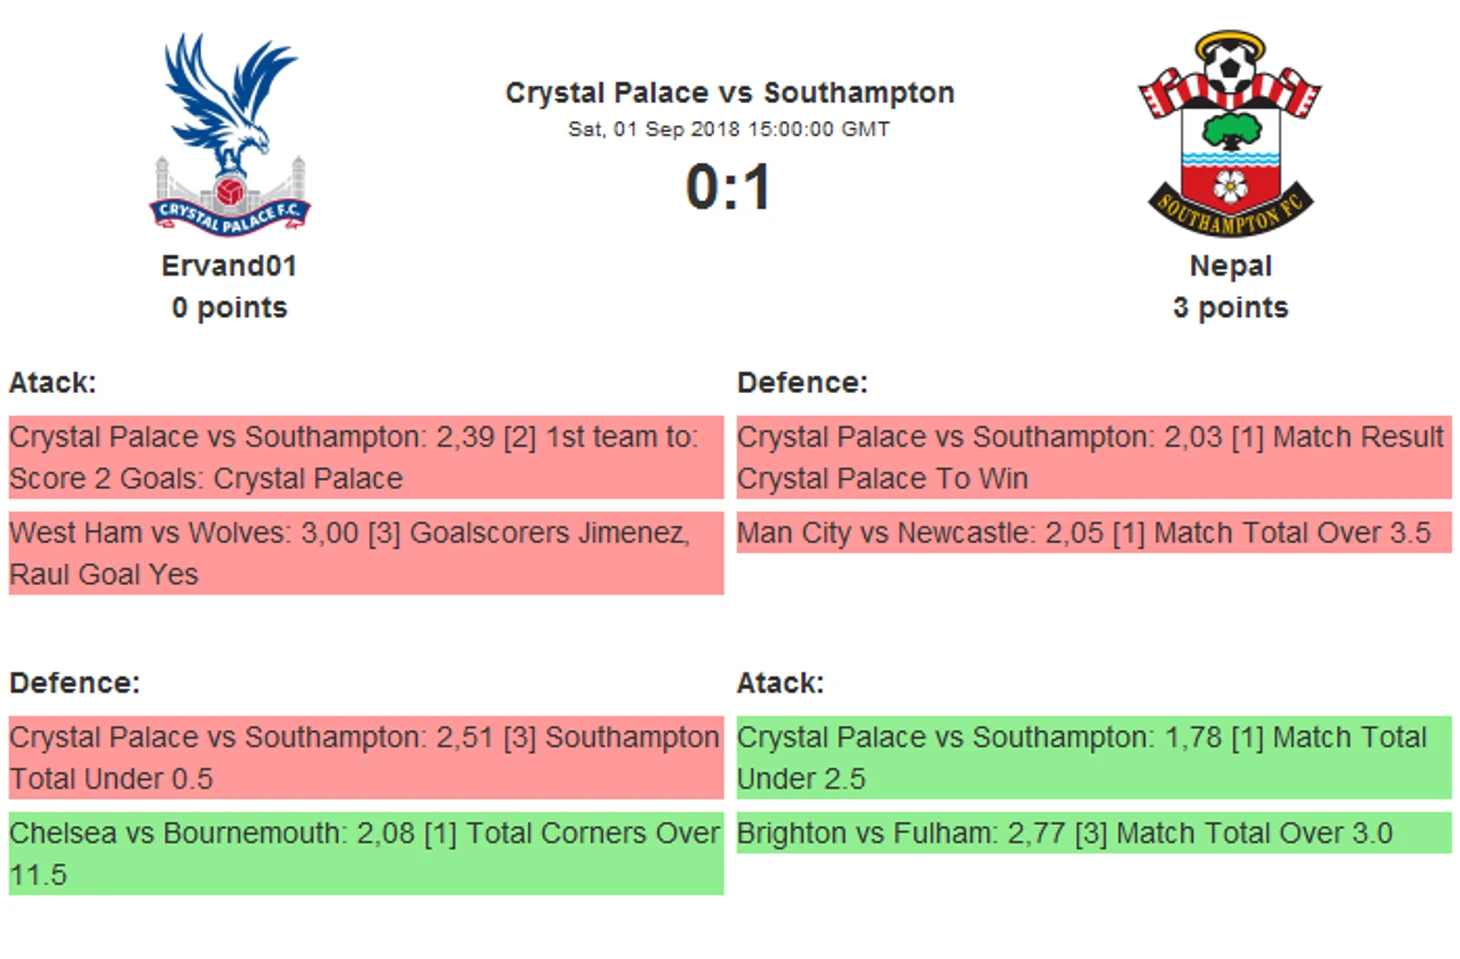Click the lower-left Defence heading

pos(75,683)
